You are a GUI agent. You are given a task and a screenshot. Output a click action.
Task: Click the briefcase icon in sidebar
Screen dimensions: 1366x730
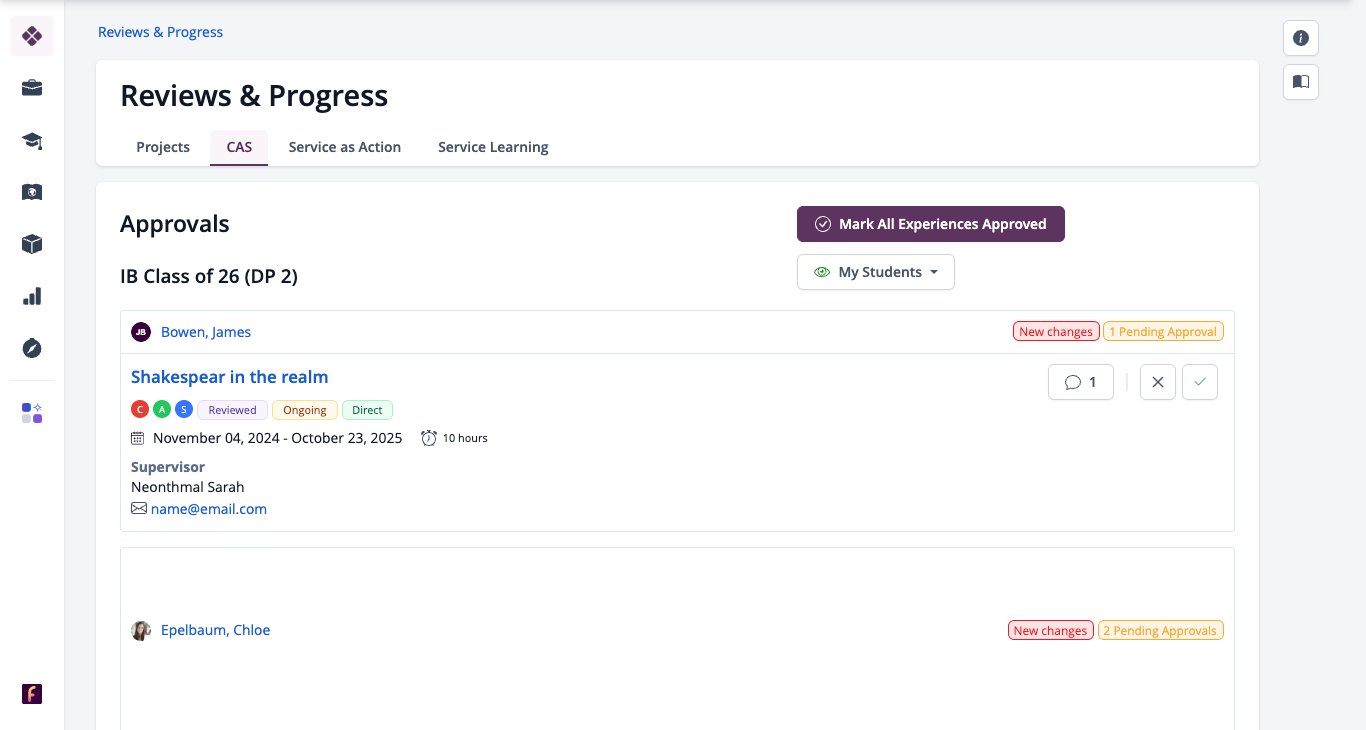[x=32, y=88]
